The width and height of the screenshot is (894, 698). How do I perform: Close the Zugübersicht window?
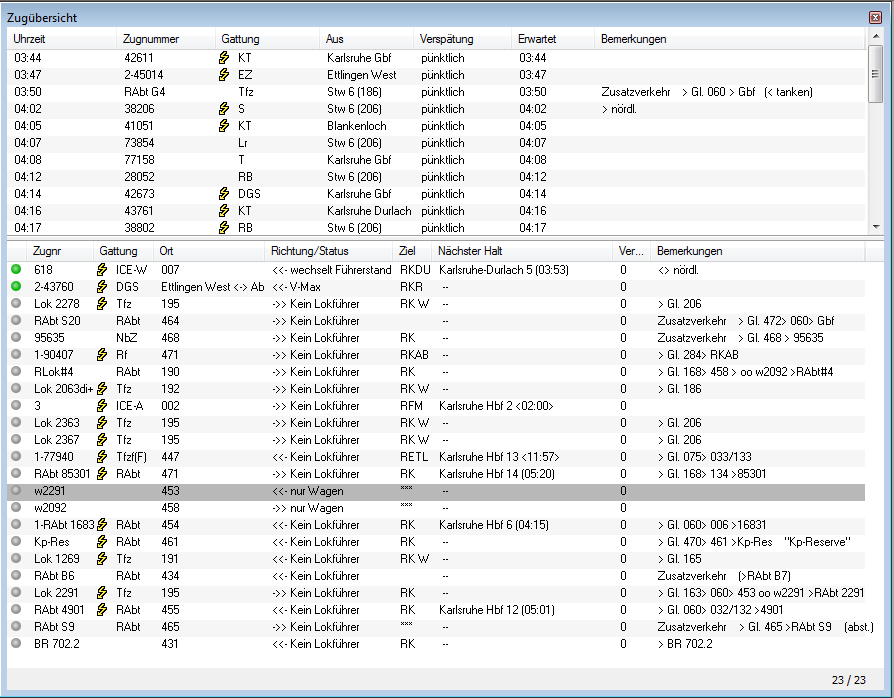(875, 17)
